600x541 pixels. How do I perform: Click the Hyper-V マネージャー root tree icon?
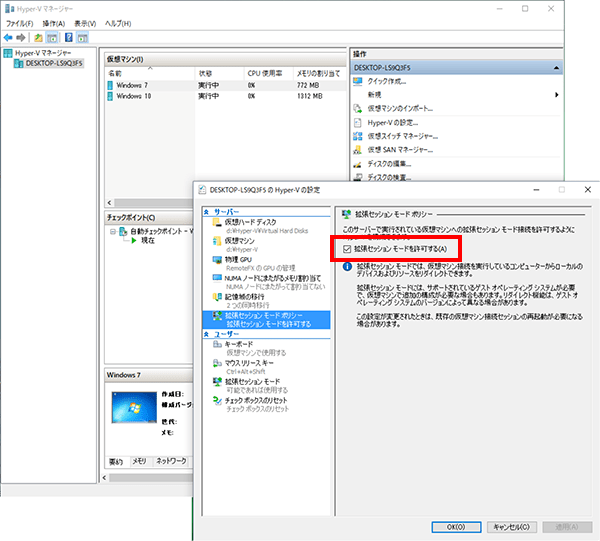pos(8,53)
